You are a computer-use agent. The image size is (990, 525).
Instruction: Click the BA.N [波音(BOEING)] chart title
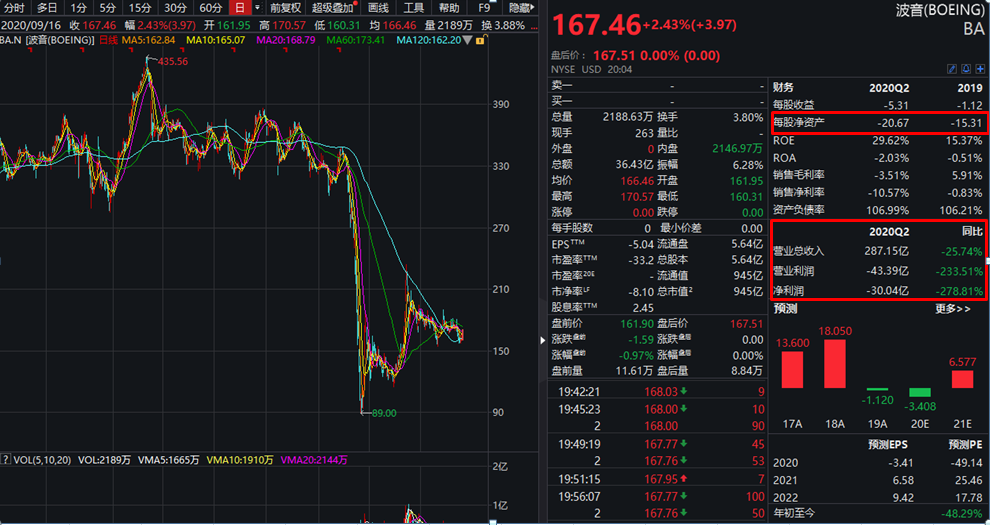pos(47,40)
